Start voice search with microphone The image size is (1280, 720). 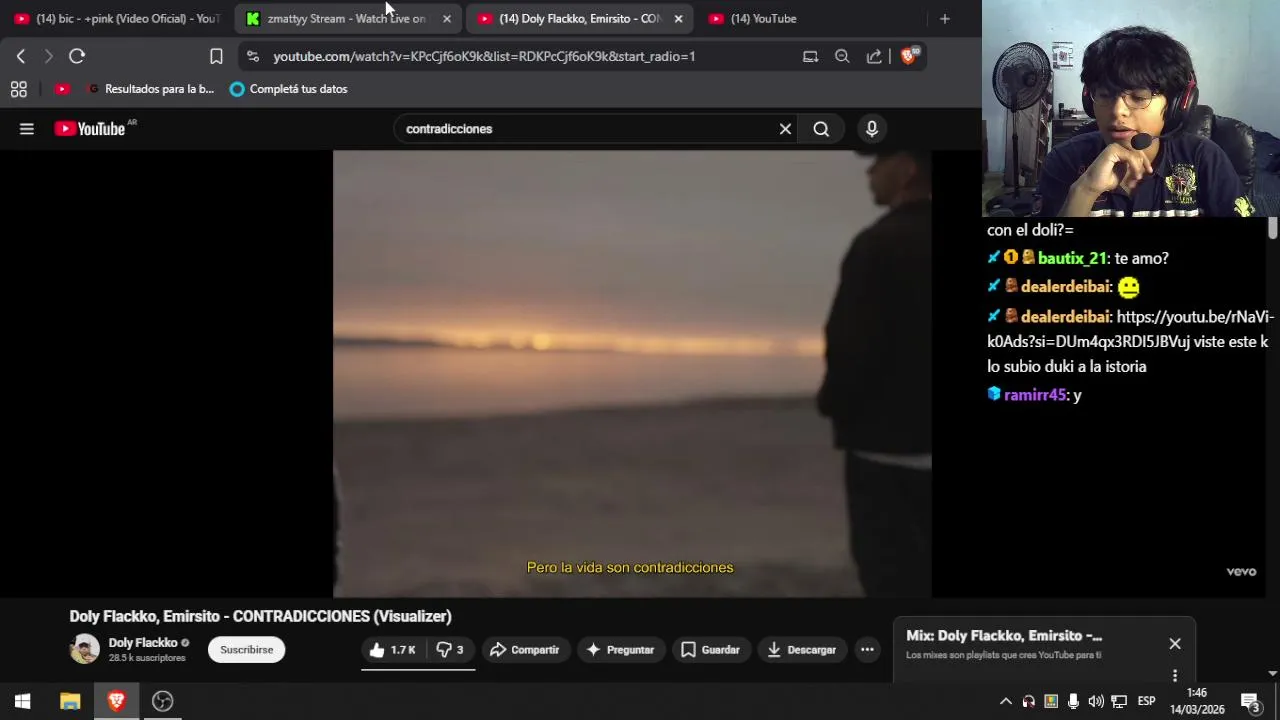coord(872,128)
